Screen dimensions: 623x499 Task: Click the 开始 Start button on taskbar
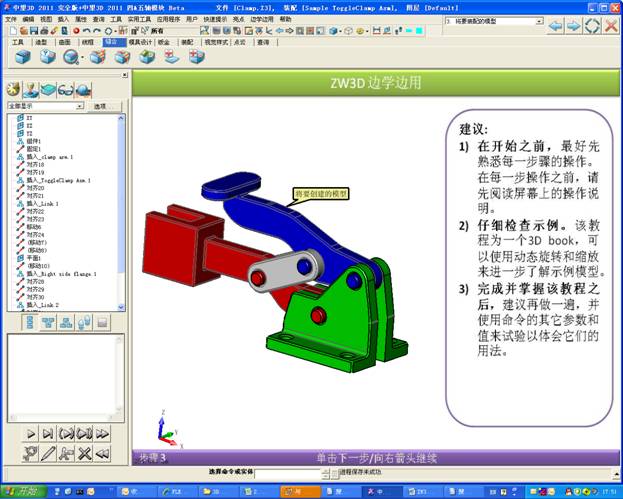[x=24, y=491]
